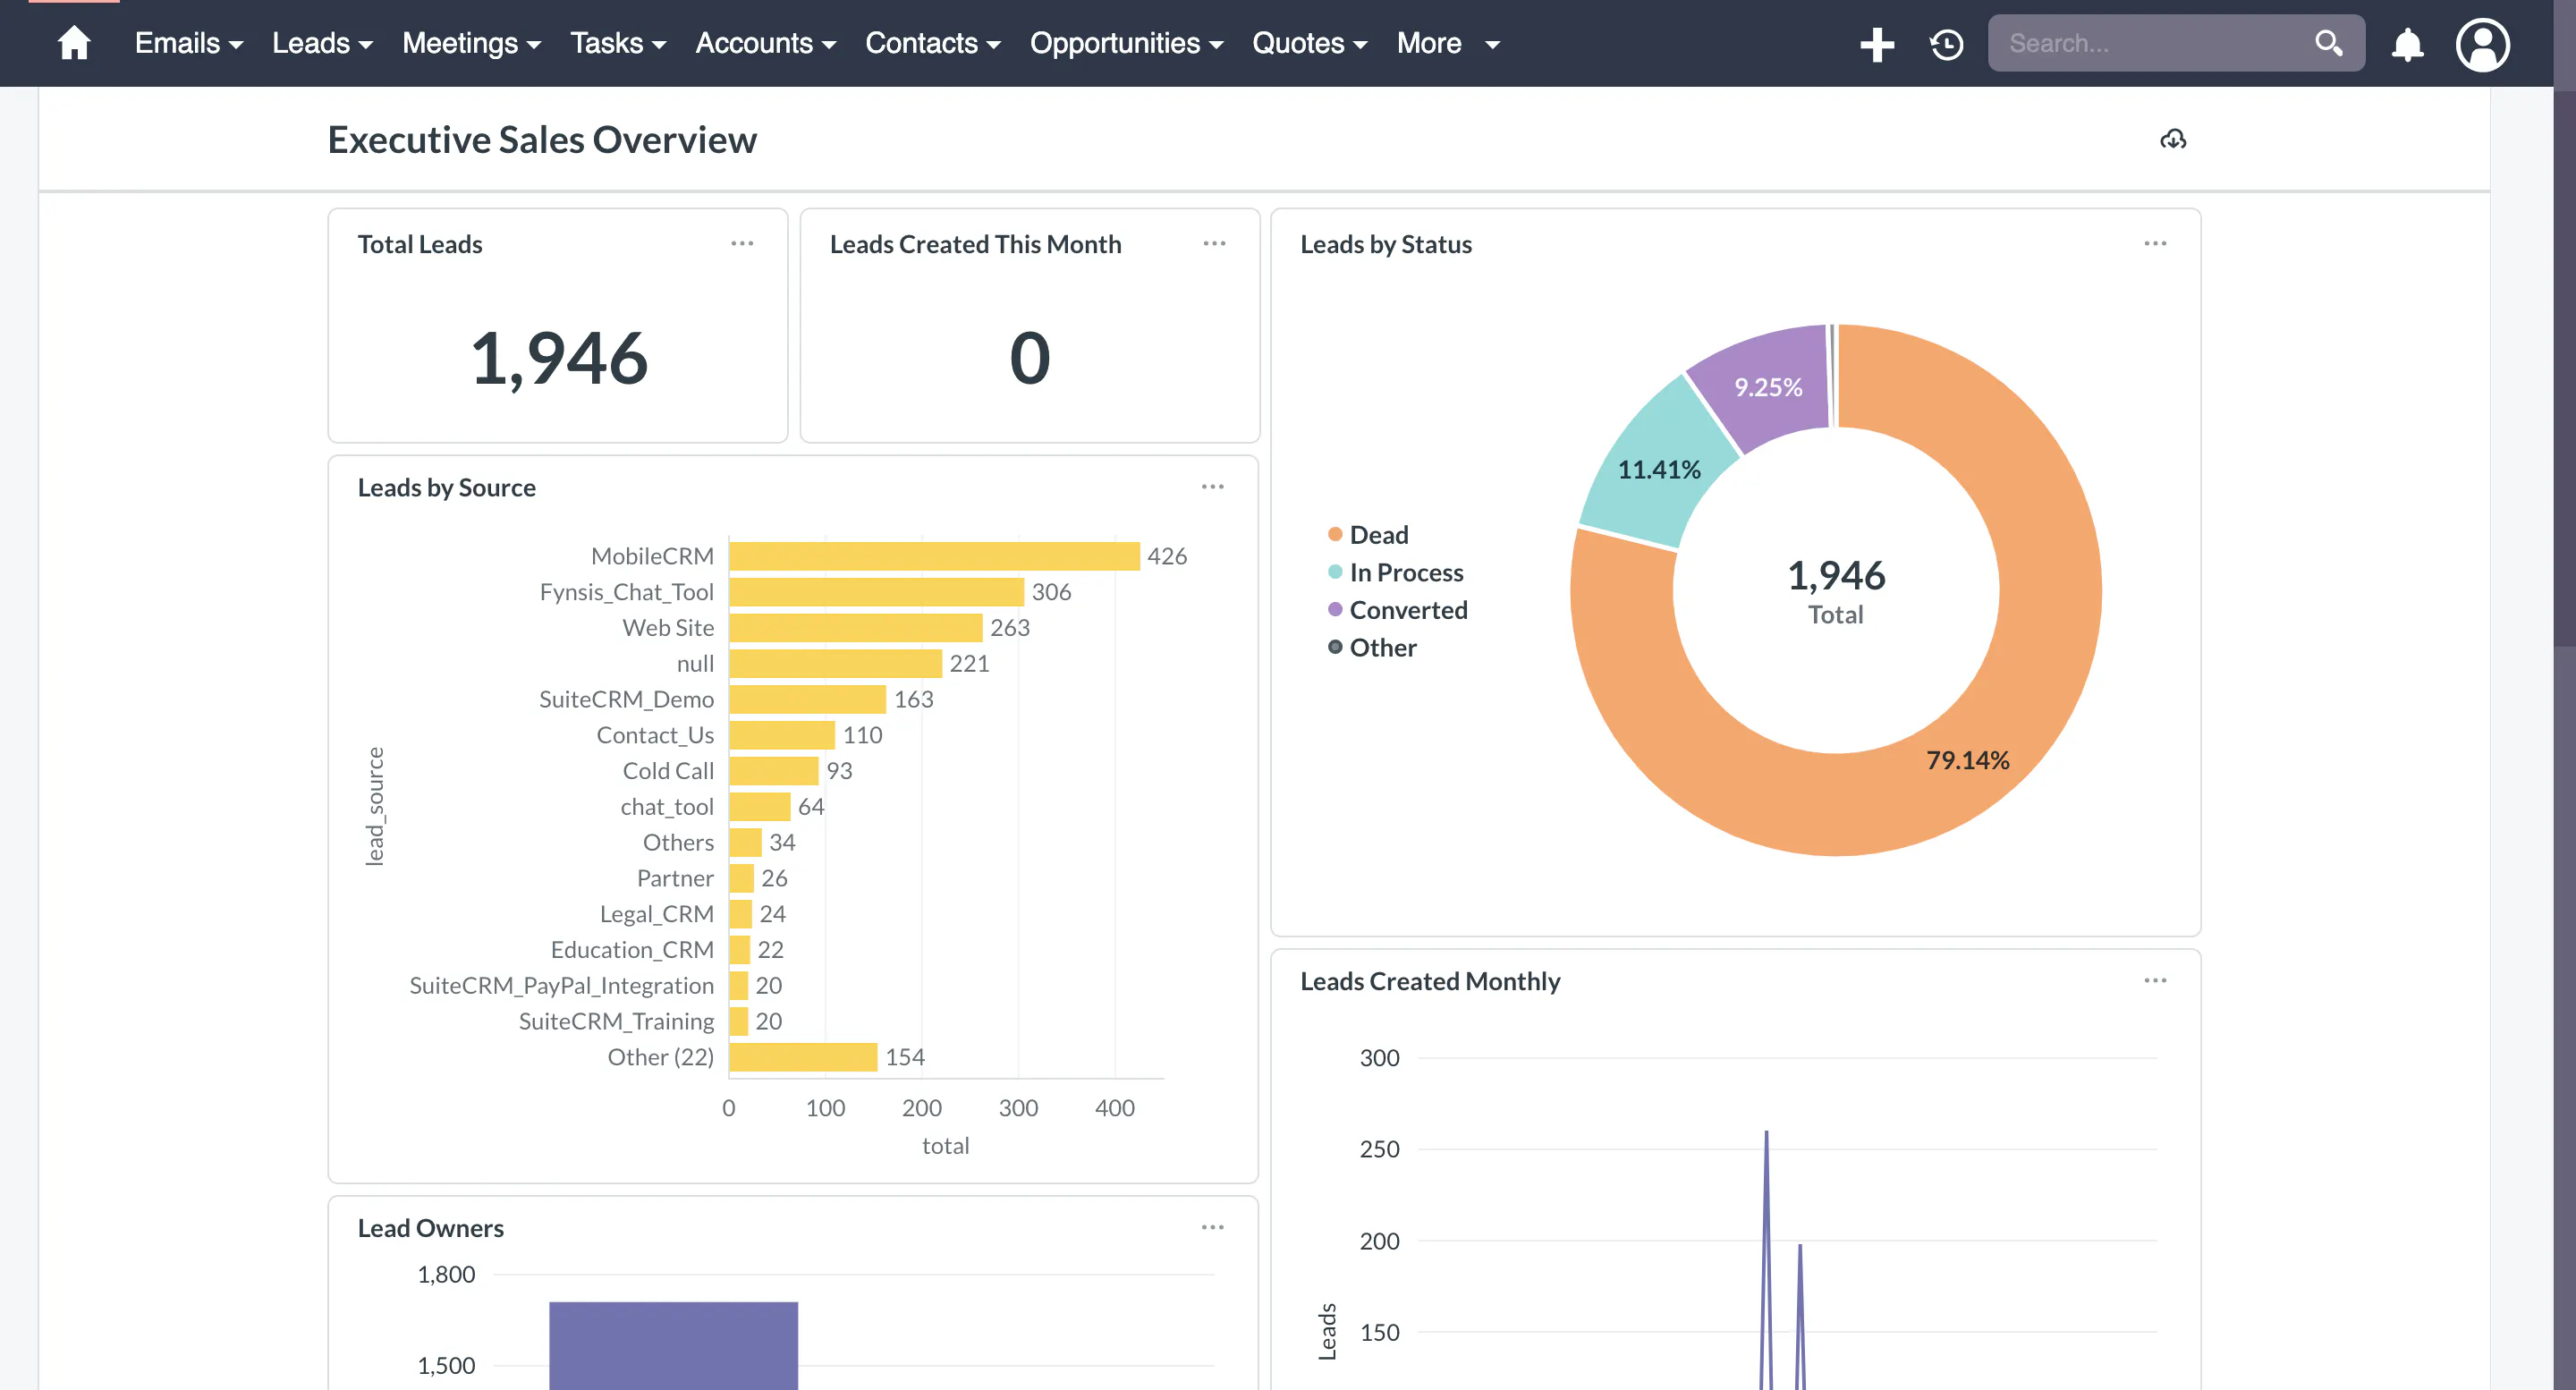2576x1390 pixels.
Task: Click the Lead Owners title
Action: pos(430,1228)
